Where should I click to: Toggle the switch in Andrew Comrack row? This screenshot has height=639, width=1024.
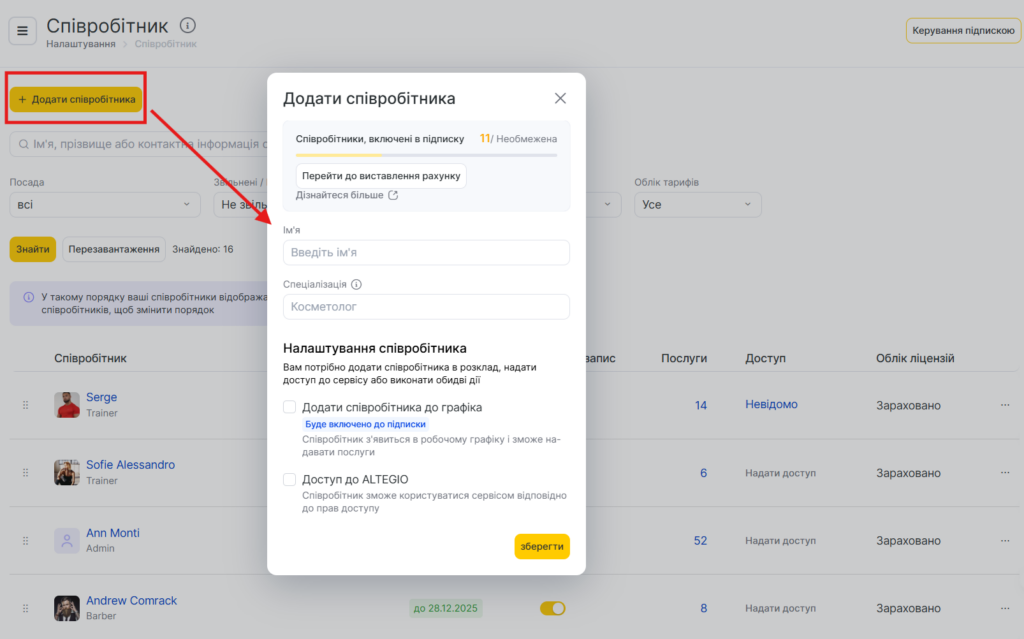click(x=552, y=608)
